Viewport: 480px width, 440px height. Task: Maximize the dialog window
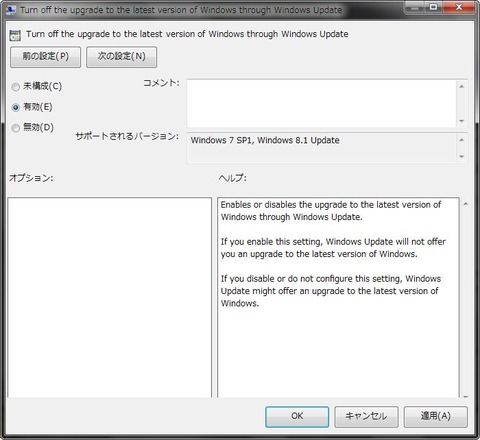433,7
